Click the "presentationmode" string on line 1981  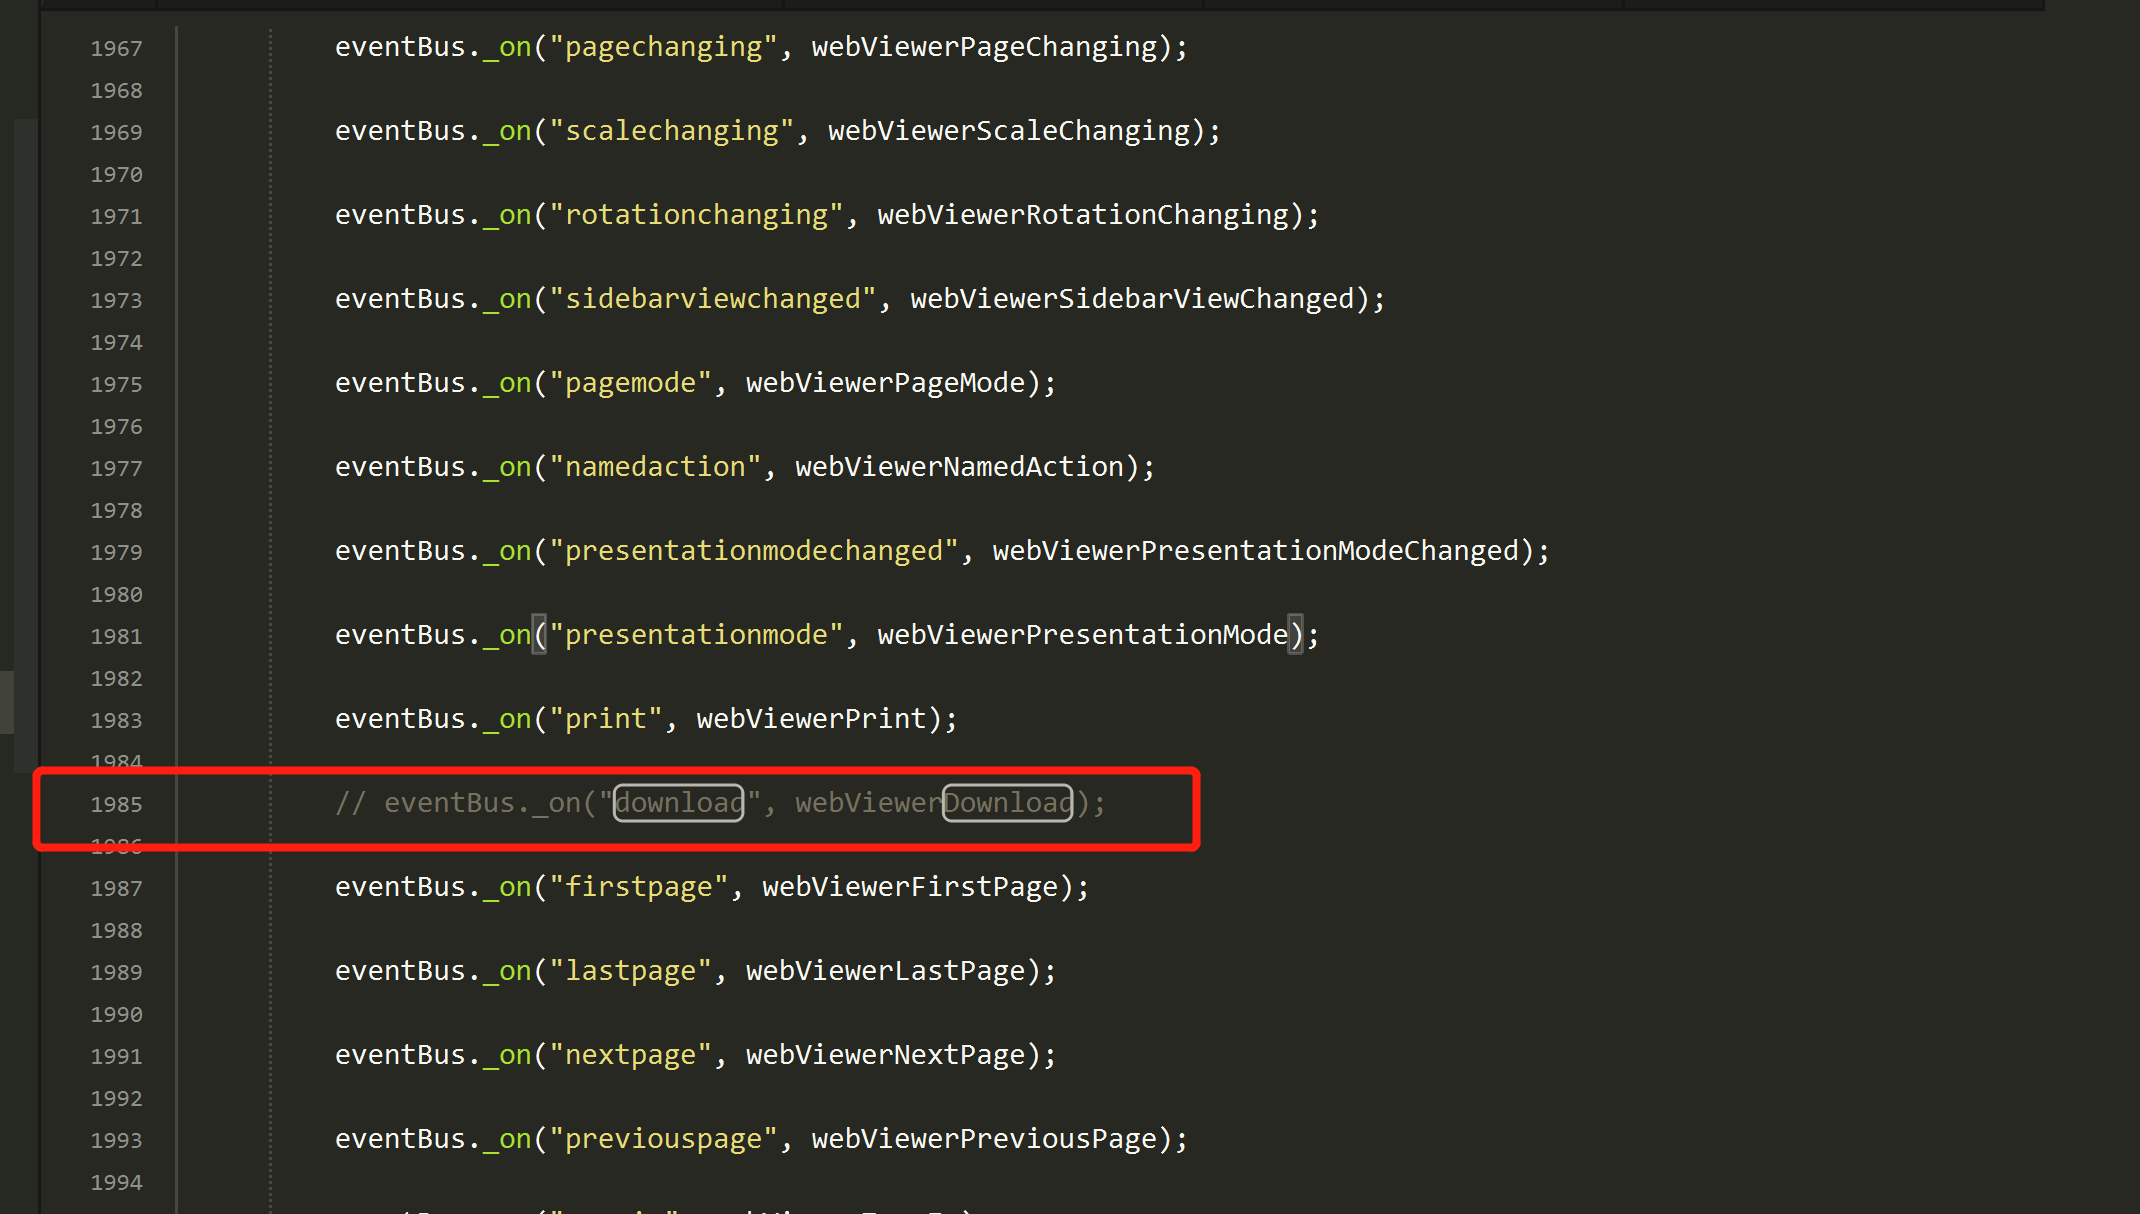(696, 635)
